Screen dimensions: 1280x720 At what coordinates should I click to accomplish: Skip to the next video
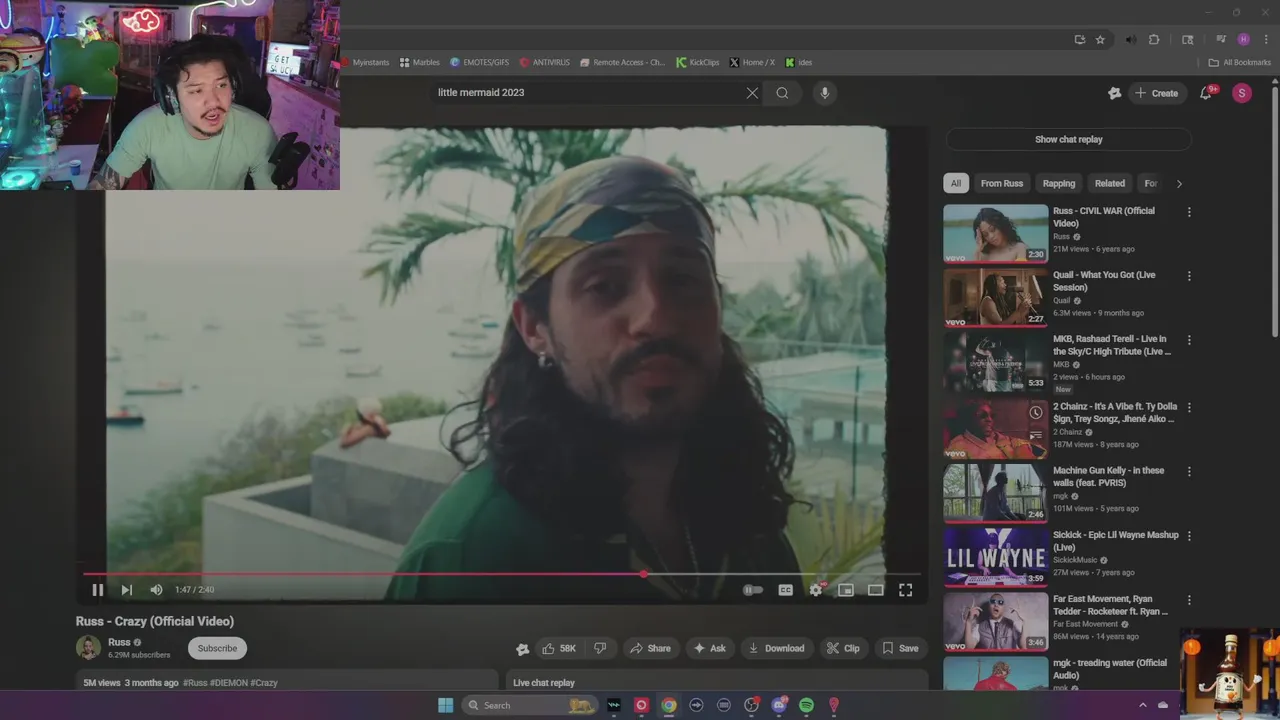[126, 590]
